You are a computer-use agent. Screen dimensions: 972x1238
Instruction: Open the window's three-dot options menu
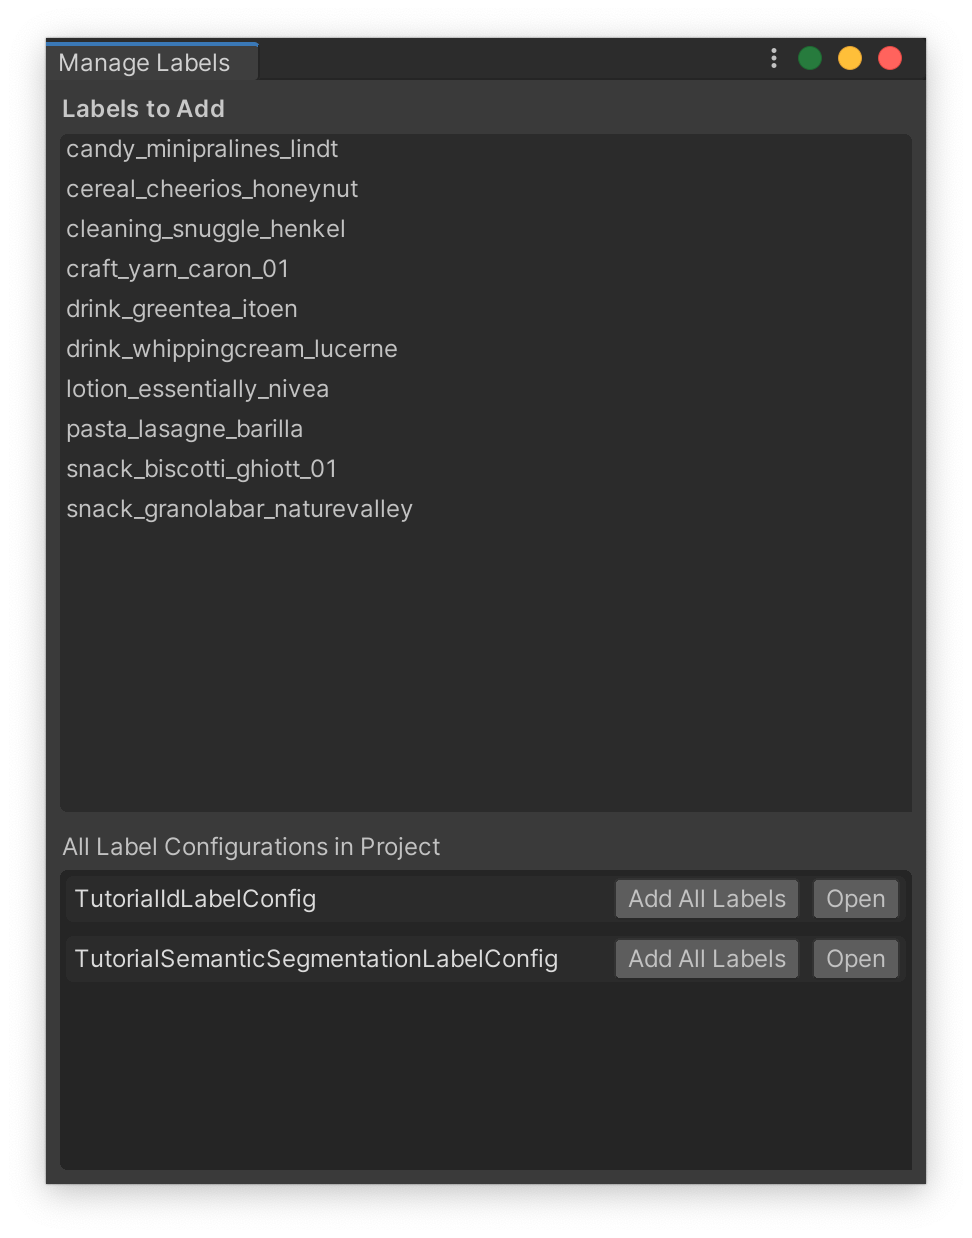[774, 59]
